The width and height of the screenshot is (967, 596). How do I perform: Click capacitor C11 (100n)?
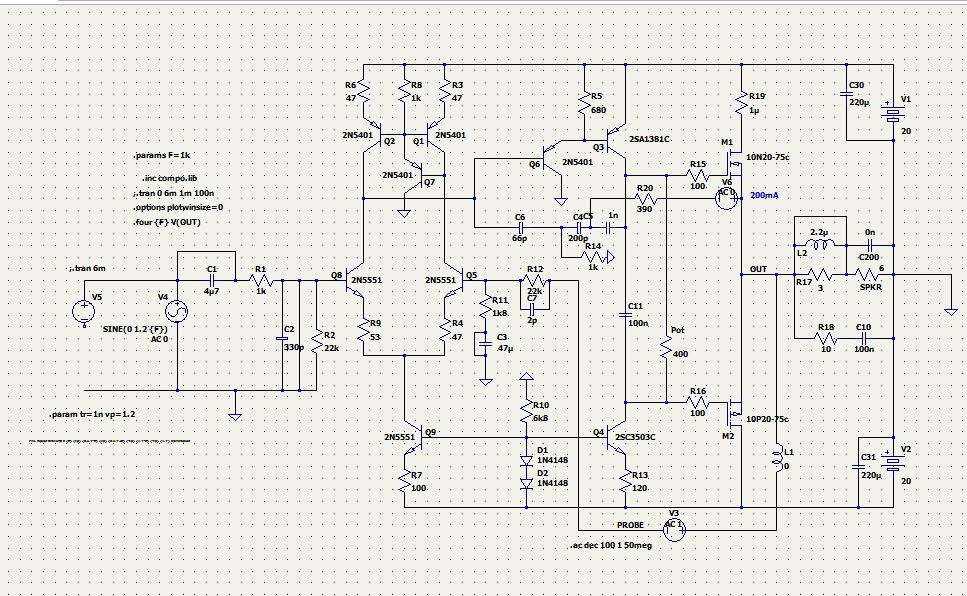(x=625, y=315)
